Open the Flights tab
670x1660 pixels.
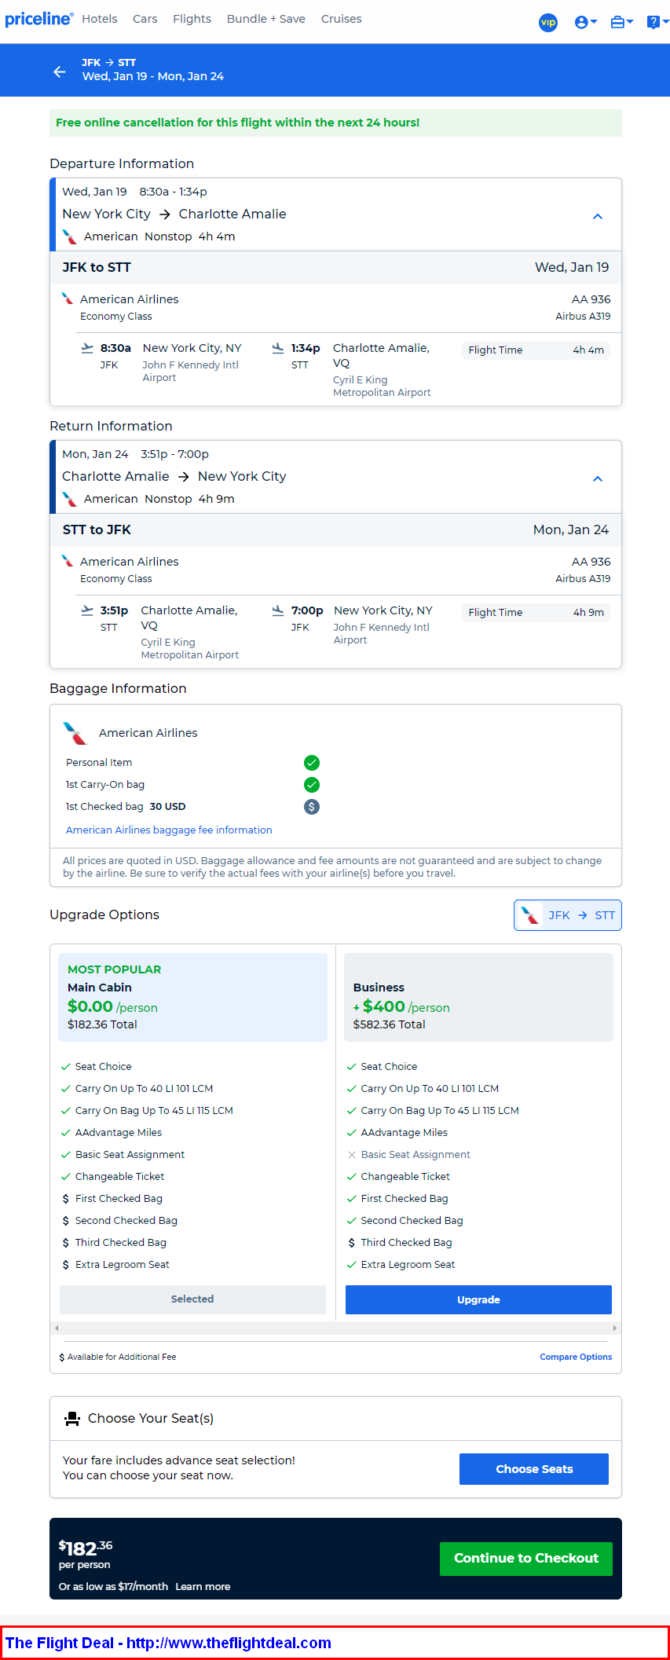[x=192, y=19]
